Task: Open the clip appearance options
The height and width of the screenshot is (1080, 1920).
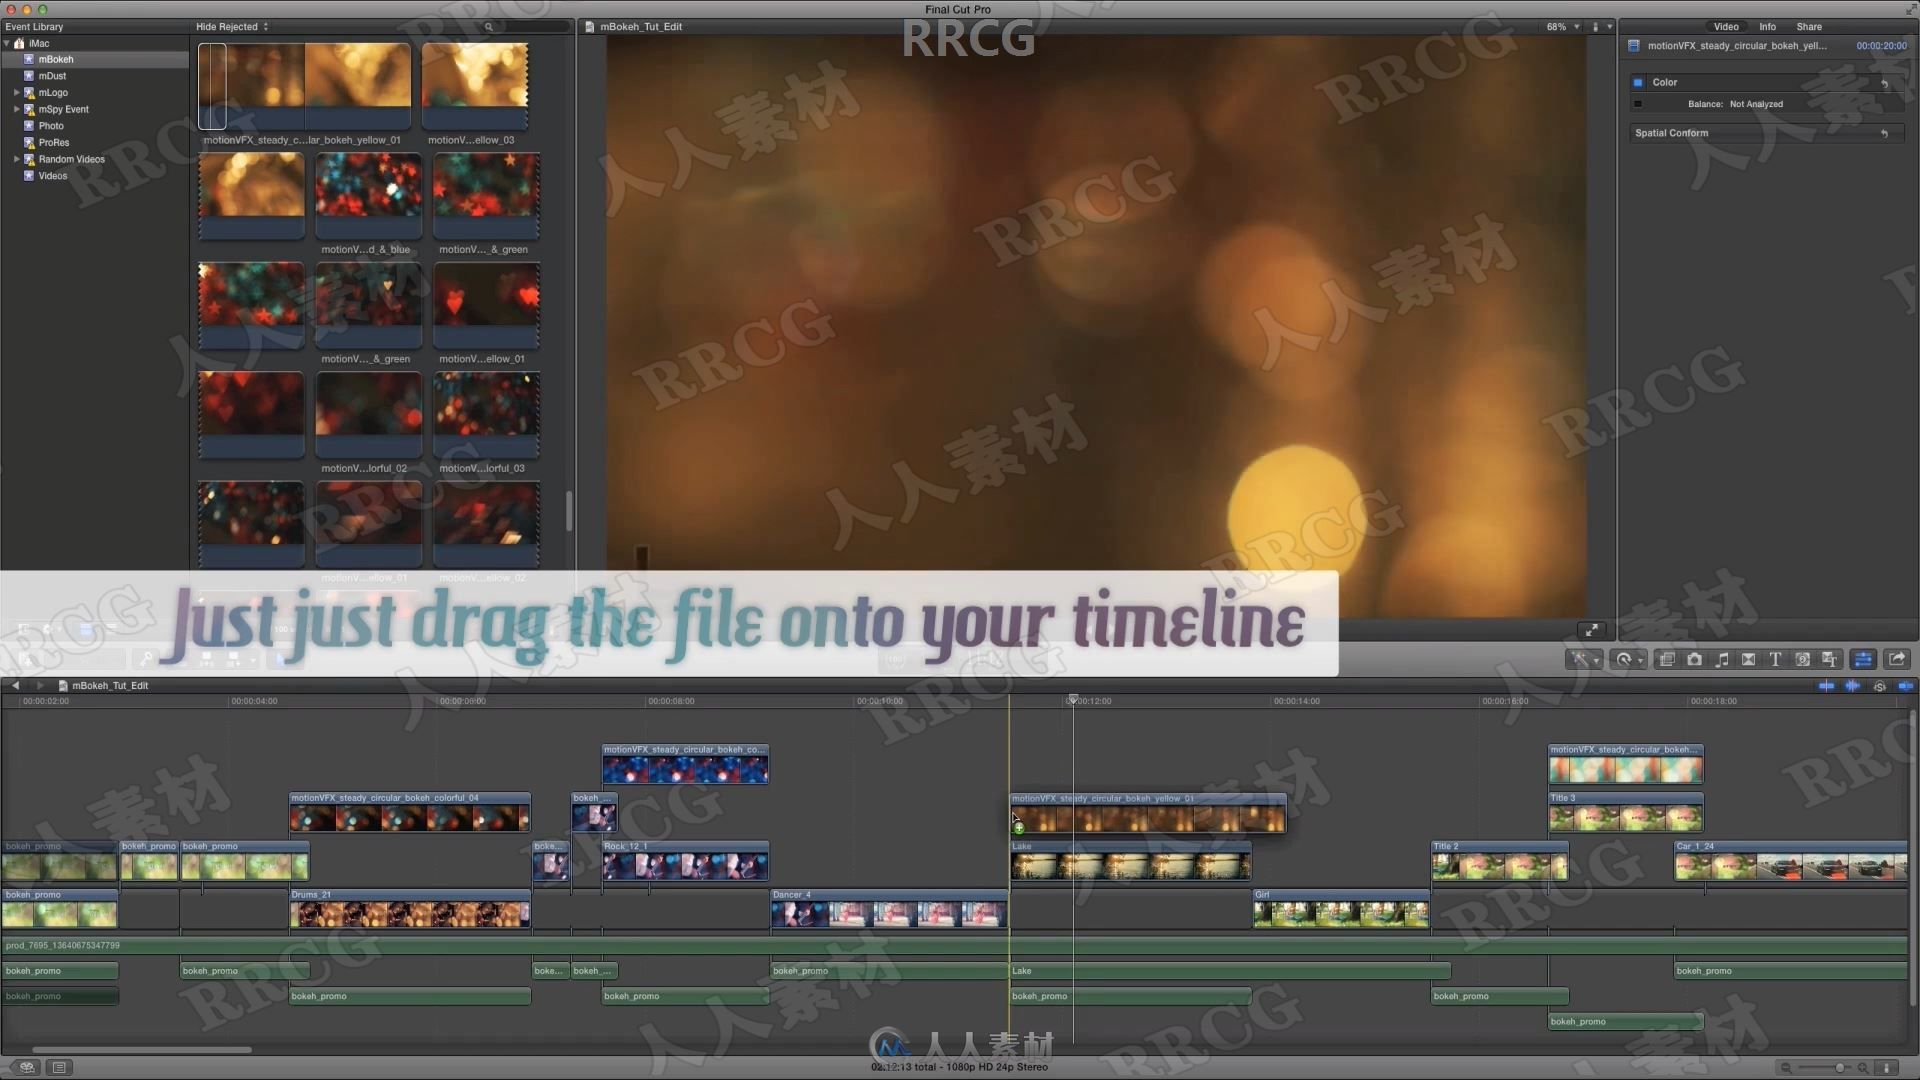Action: (1887, 1067)
